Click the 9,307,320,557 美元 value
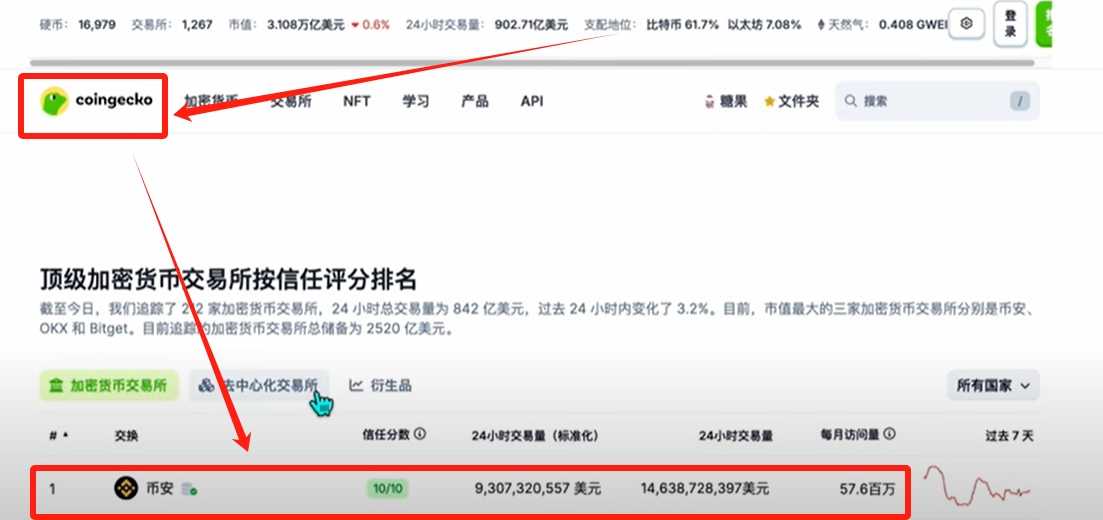1103x520 pixels. click(539, 488)
